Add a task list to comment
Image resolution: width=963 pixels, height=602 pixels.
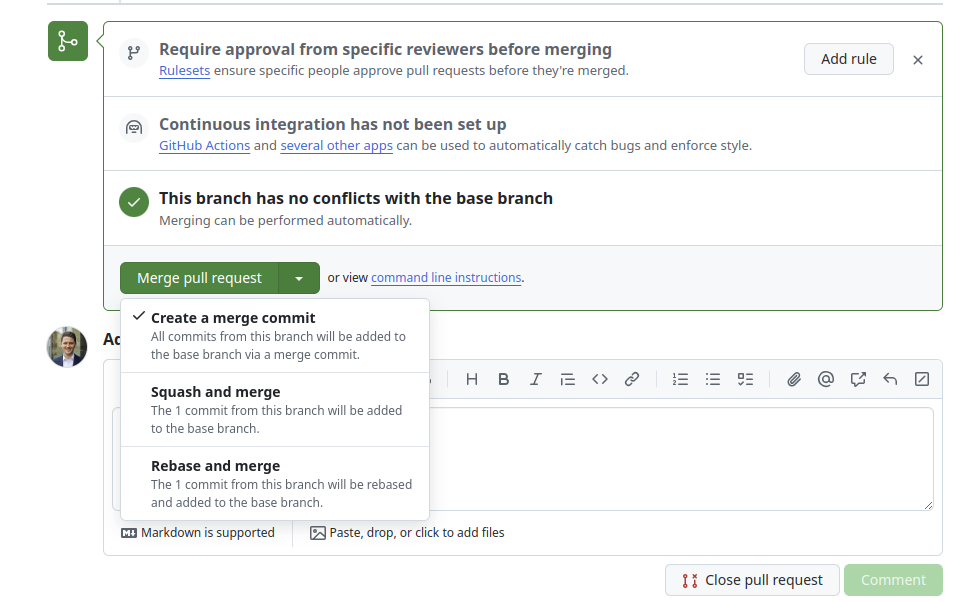click(745, 379)
